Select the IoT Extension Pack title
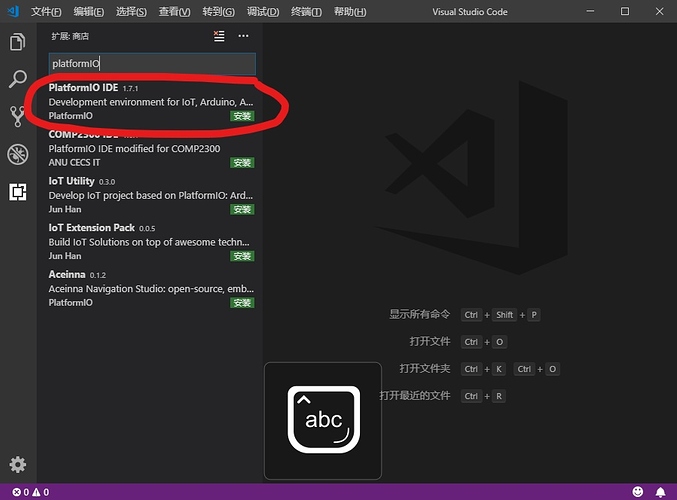This screenshot has height=500, width=677. (x=92, y=228)
